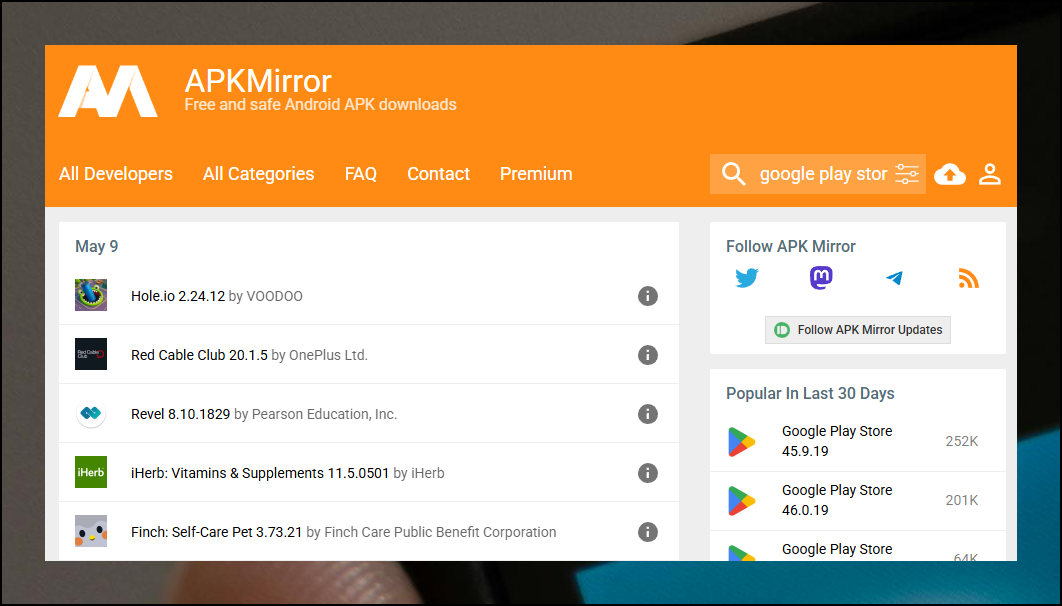Open APK Mirror's Telegram icon
1062x606 pixels.
click(x=894, y=278)
